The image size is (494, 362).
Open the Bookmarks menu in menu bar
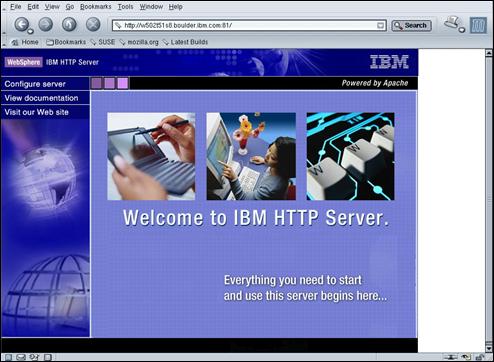(96, 7)
